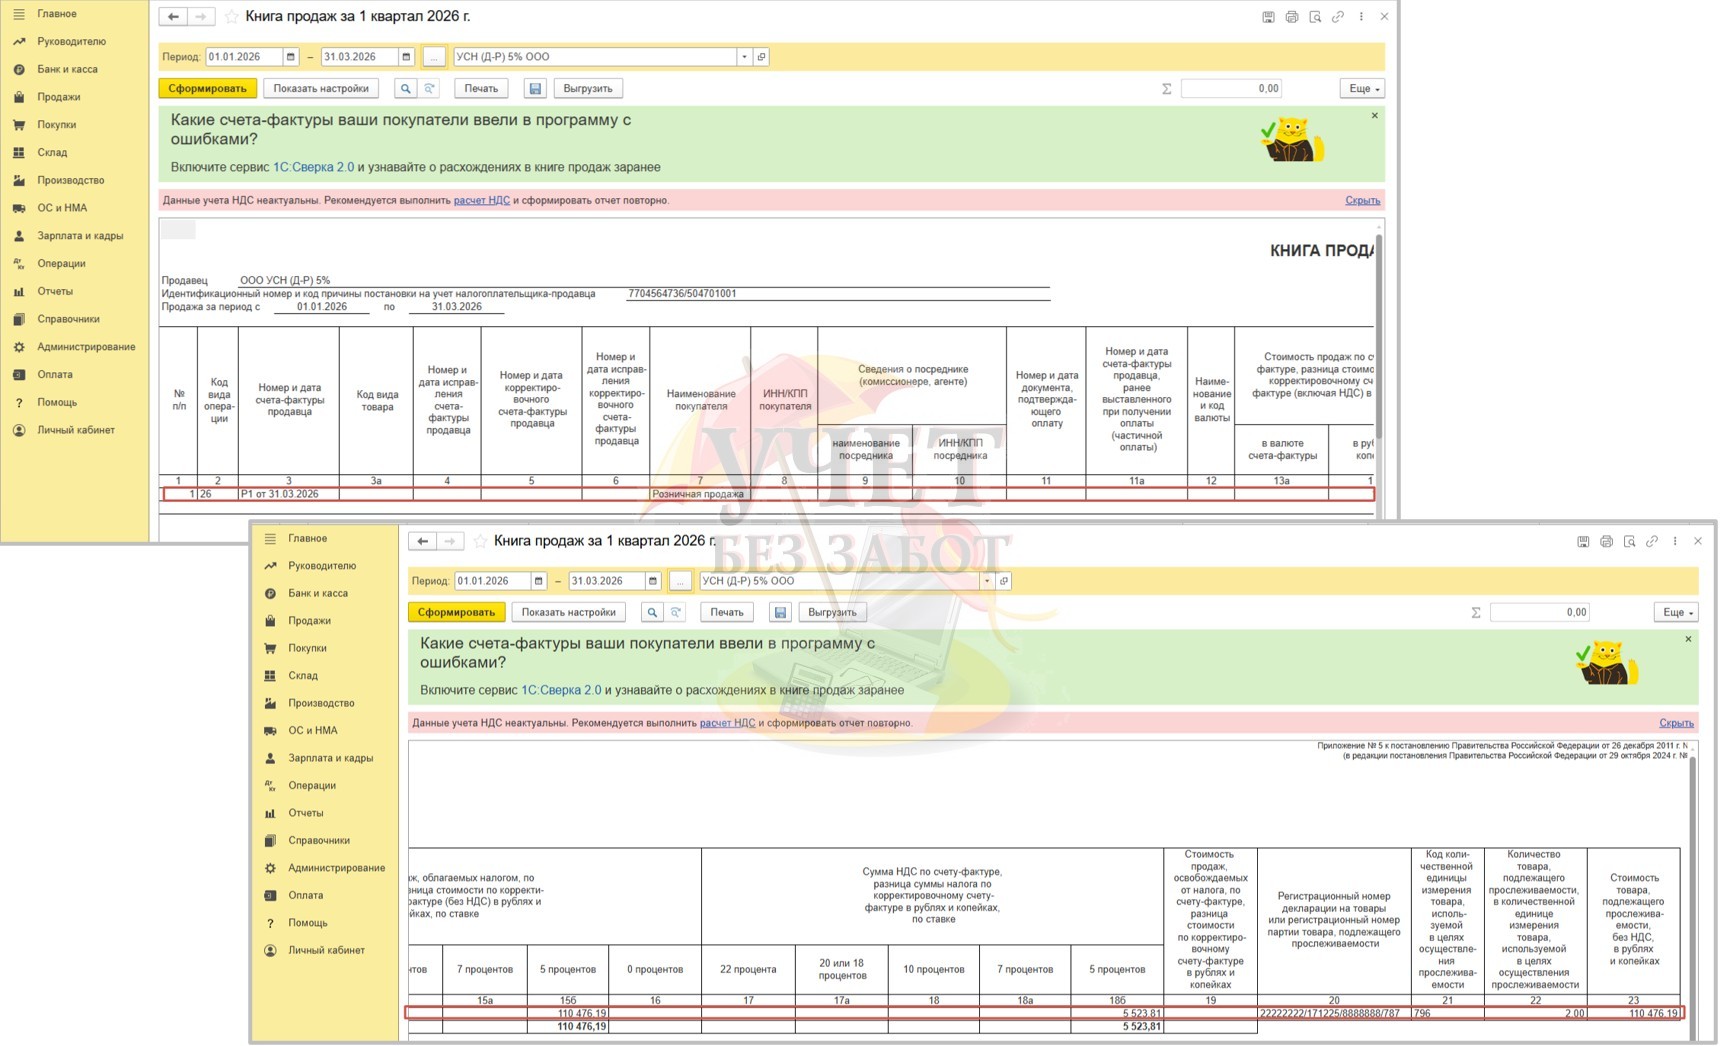Go back using the left arrow in lower window

(423, 541)
